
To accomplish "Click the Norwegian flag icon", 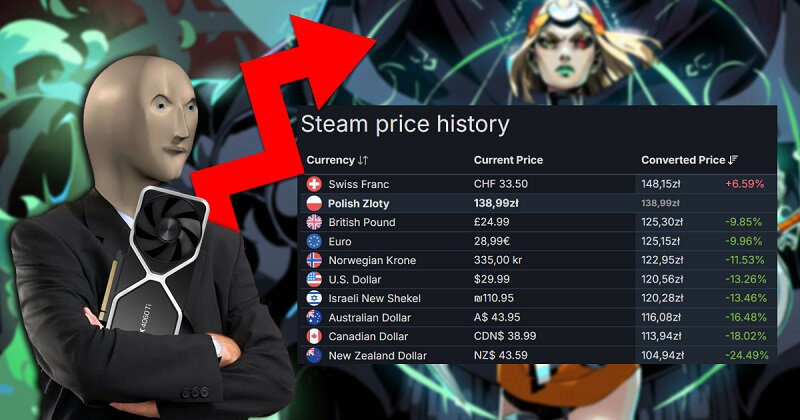I will click(x=314, y=260).
